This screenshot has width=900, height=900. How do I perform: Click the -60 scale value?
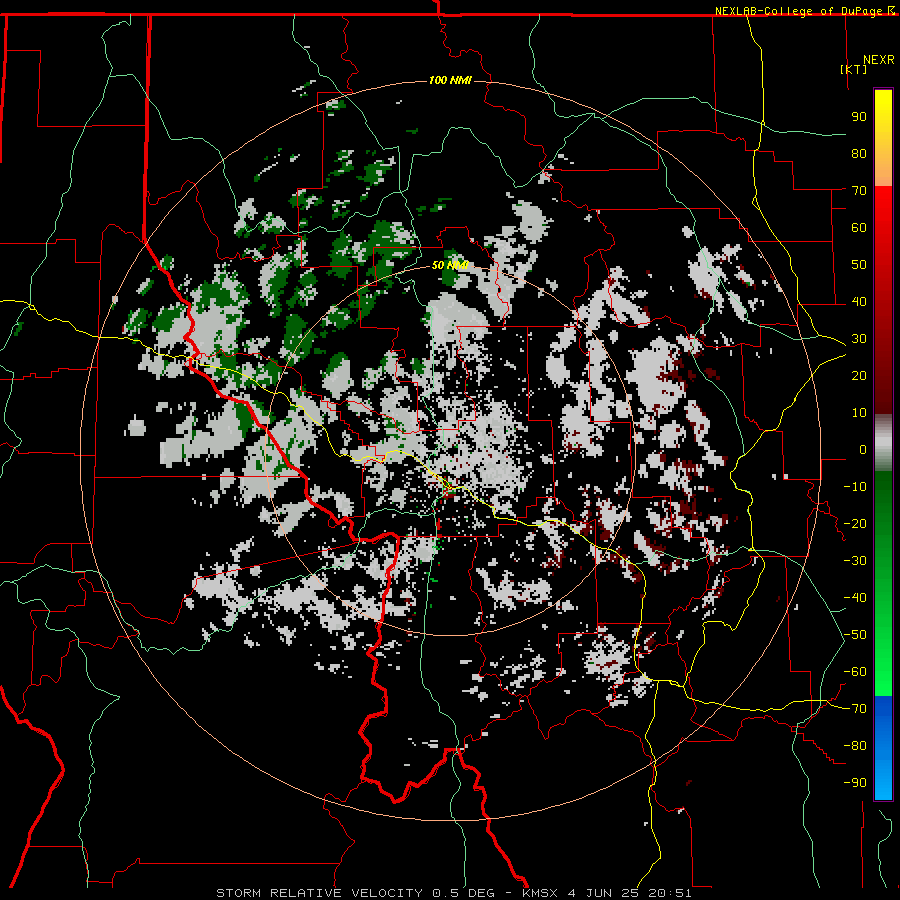855,672
